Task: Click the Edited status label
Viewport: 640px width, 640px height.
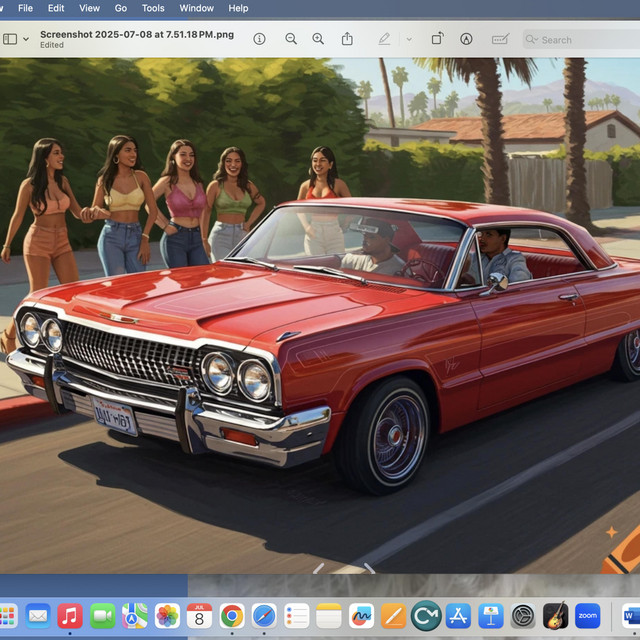Action: coord(52,45)
